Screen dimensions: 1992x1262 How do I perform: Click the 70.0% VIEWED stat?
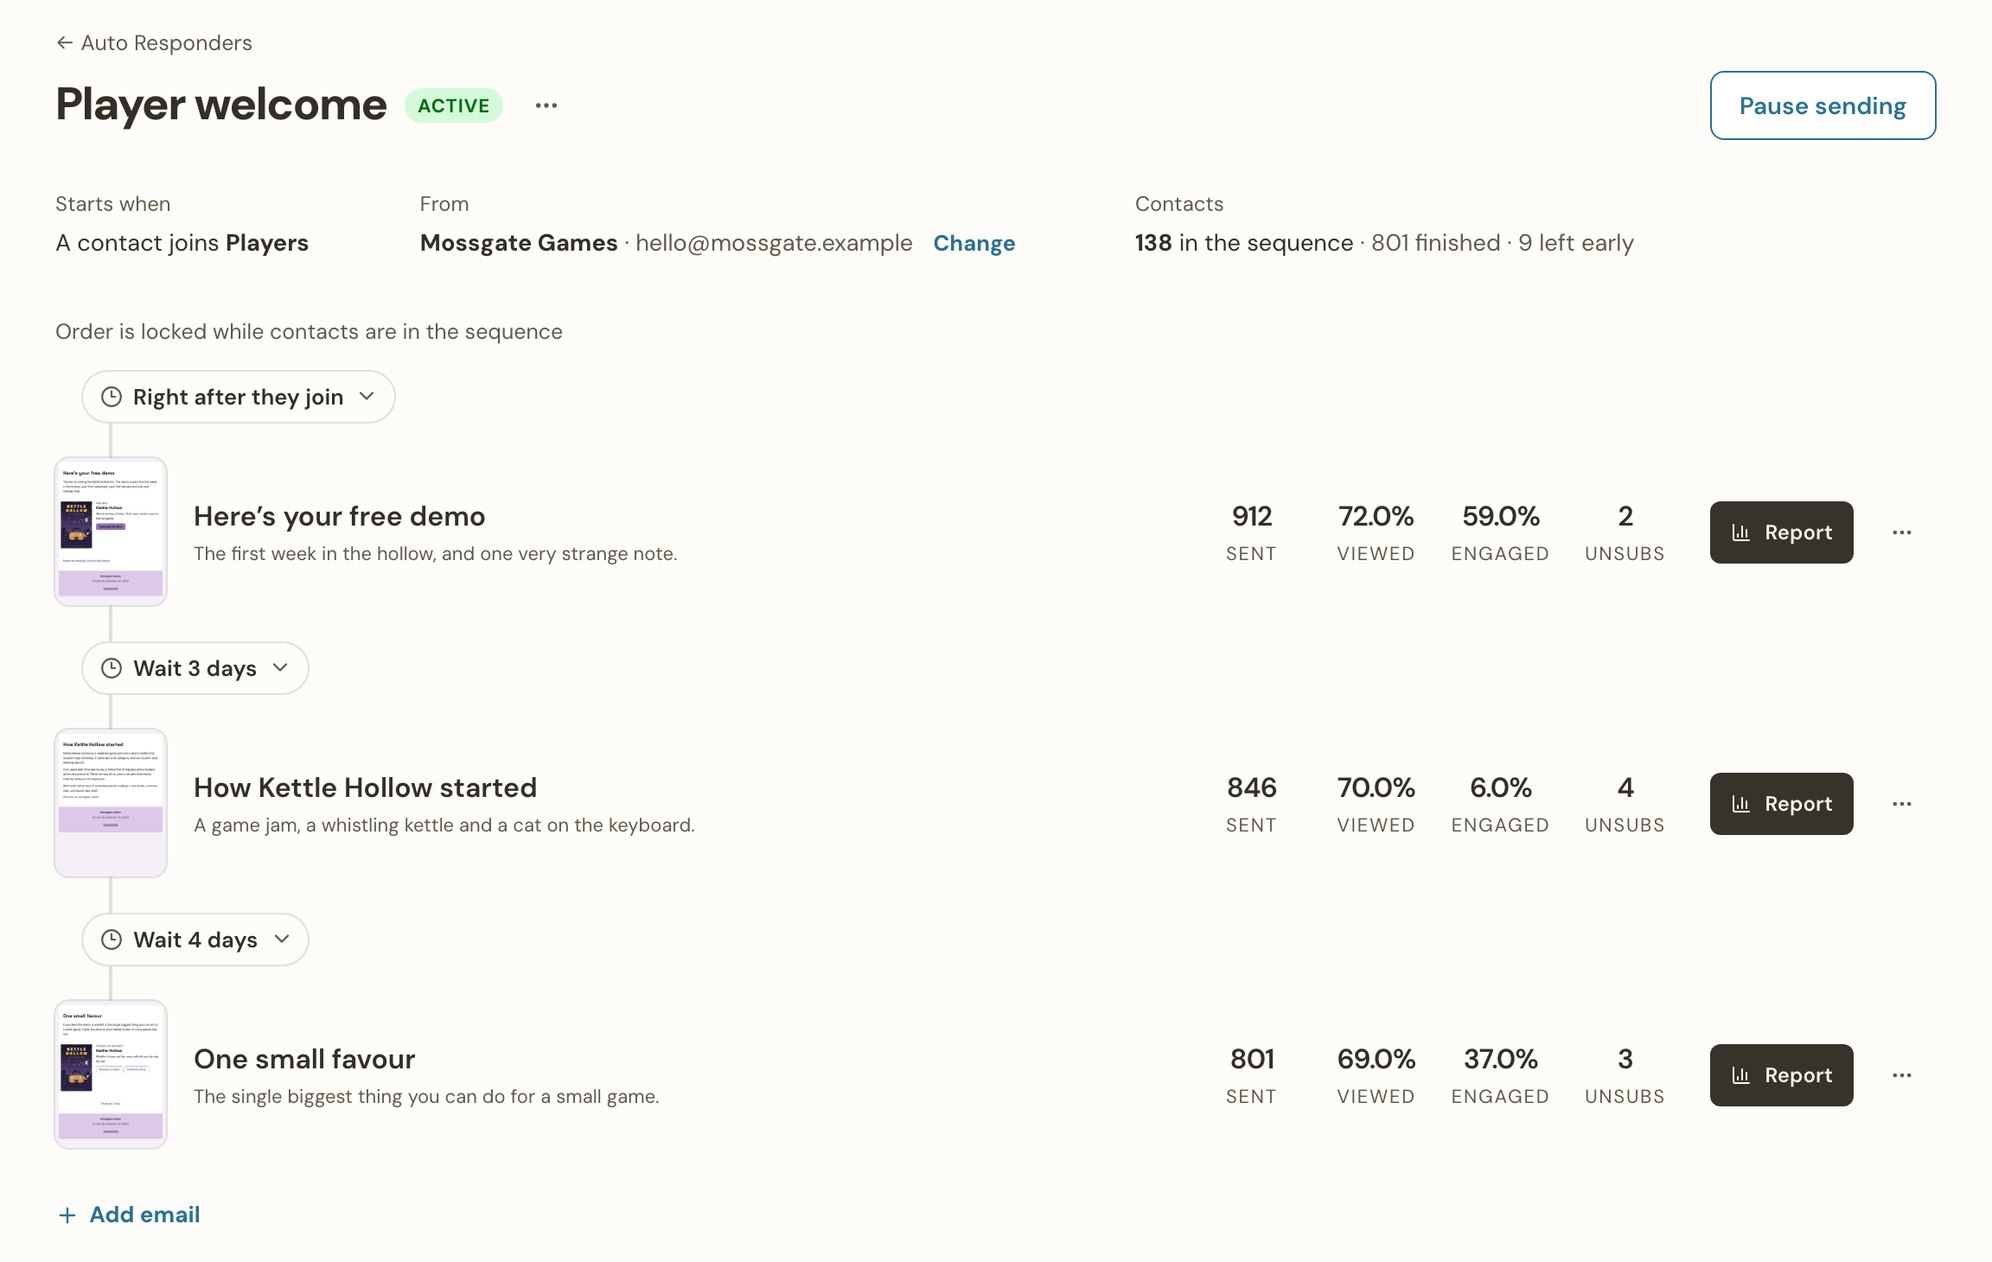[1376, 804]
